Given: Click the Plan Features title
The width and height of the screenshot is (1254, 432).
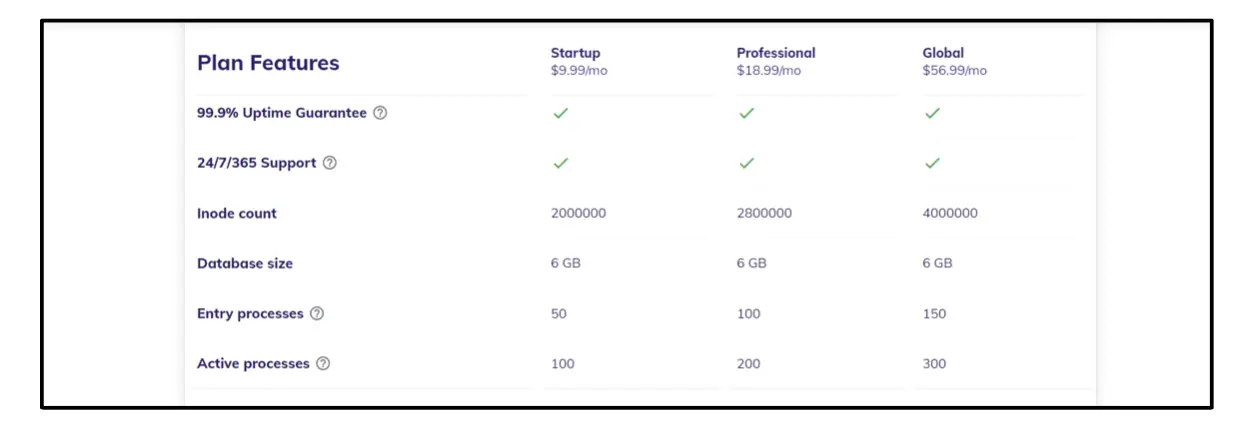Looking at the screenshot, I should (x=268, y=63).
